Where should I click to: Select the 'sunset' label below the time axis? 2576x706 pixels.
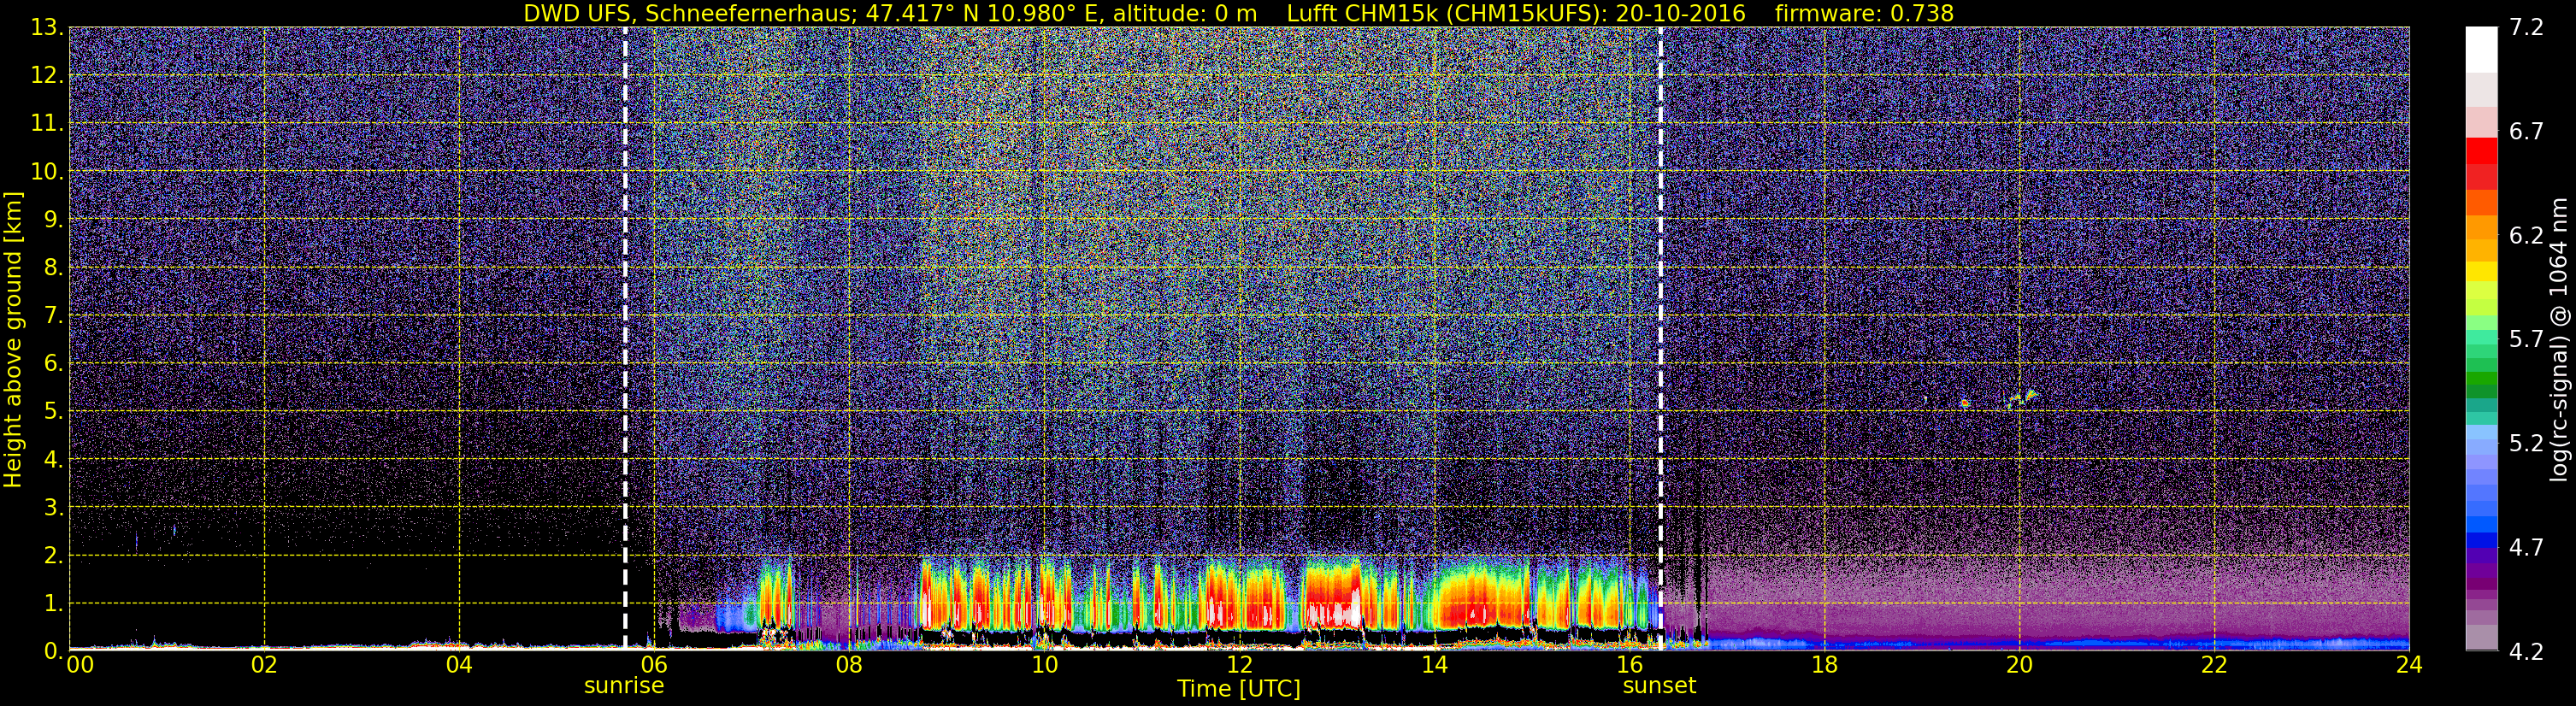1659,686
